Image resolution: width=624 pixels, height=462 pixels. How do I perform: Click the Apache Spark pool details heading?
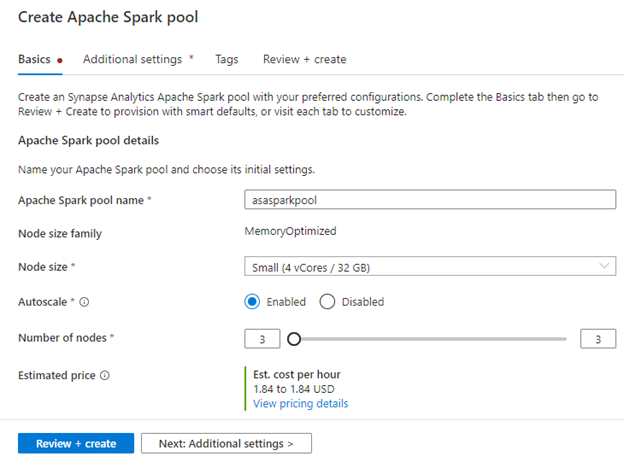pos(88,140)
